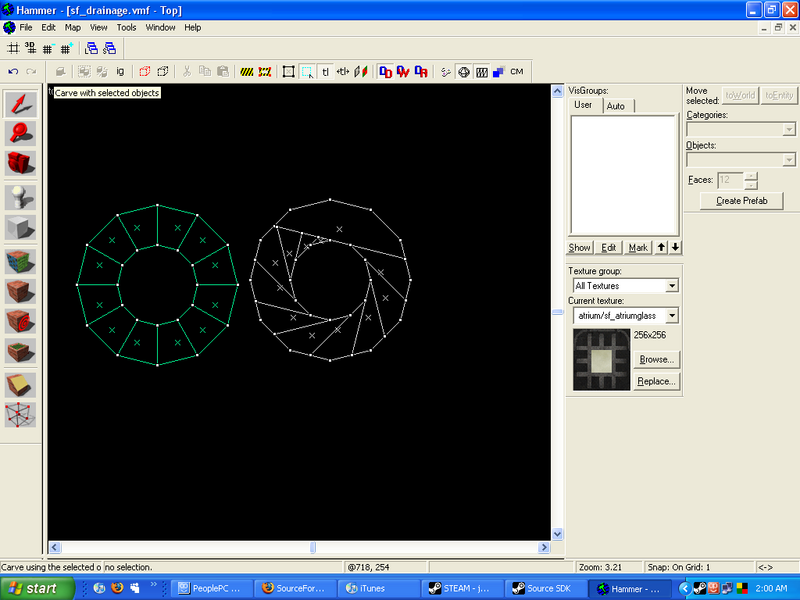Open the Current texture dropdown

pos(672,316)
